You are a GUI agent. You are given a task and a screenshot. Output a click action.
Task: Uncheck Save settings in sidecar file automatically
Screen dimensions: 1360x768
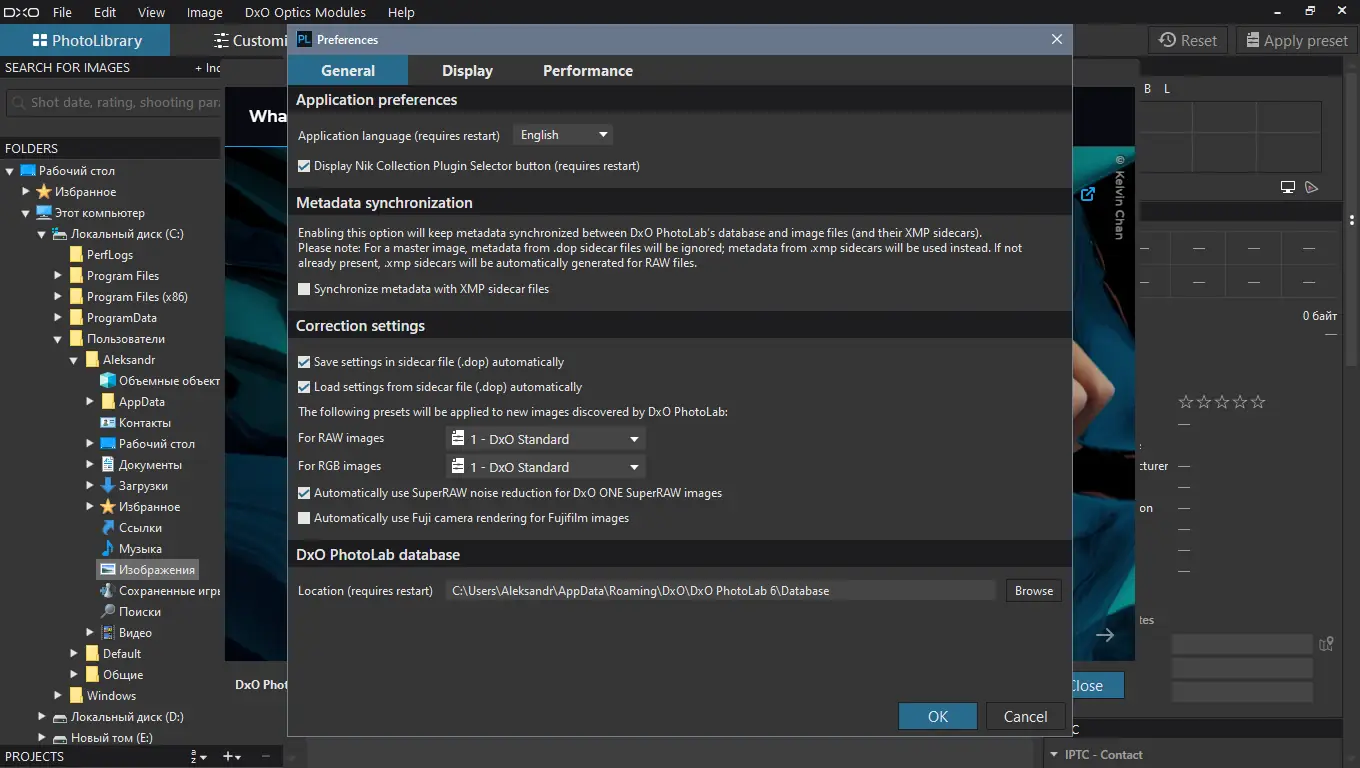[305, 362]
